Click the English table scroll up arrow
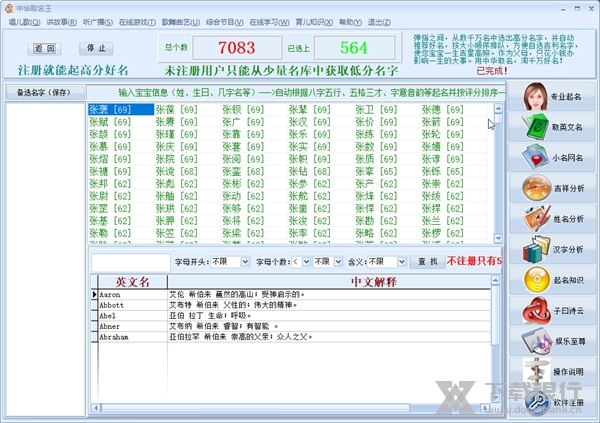The image size is (600, 423). 495,281
